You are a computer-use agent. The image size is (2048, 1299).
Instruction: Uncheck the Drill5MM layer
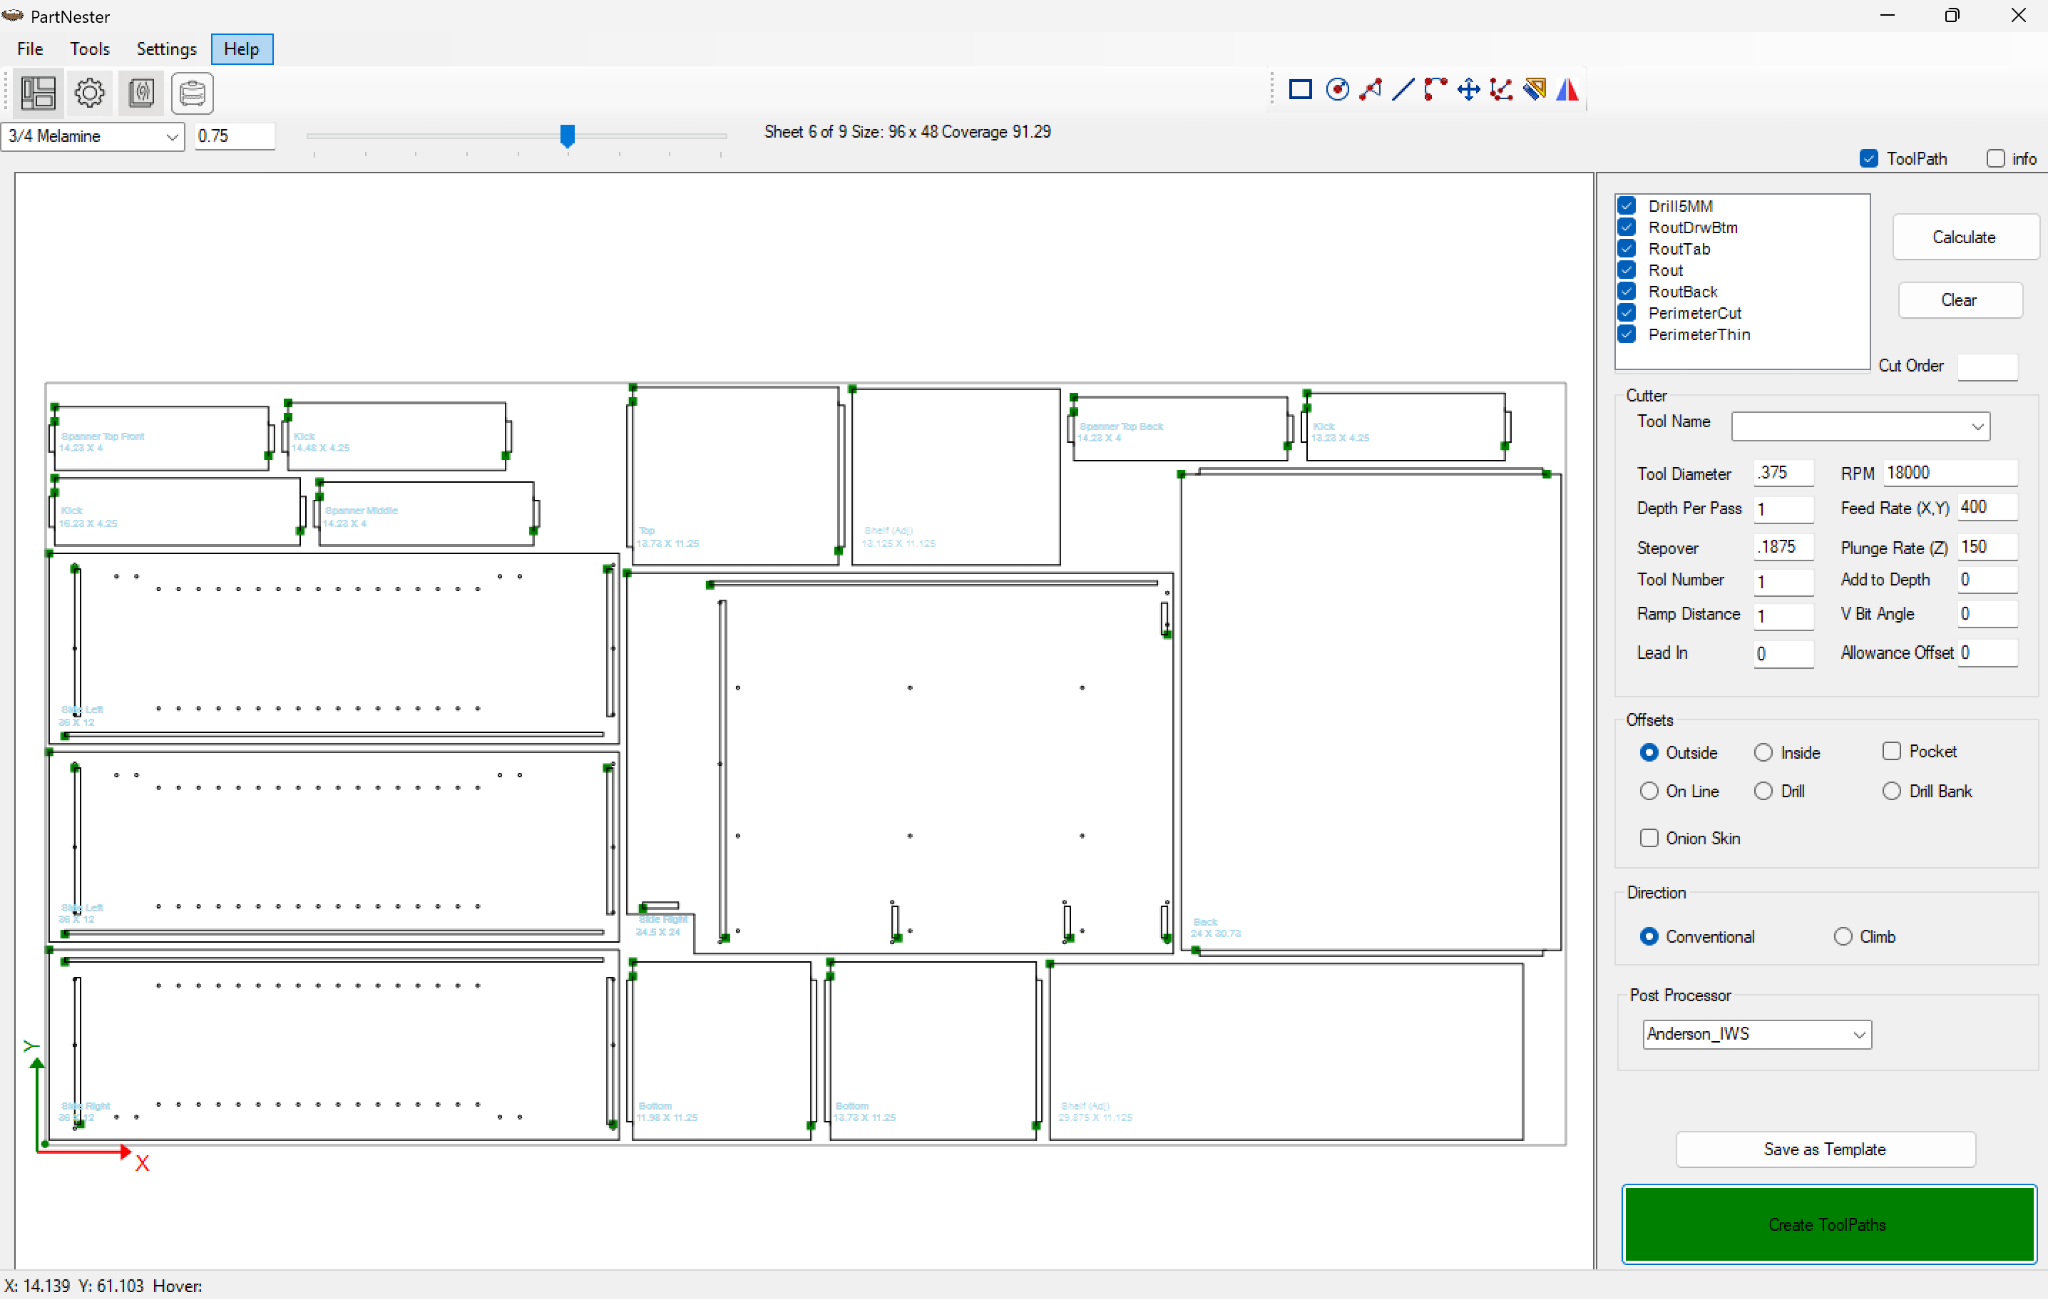(x=1627, y=206)
